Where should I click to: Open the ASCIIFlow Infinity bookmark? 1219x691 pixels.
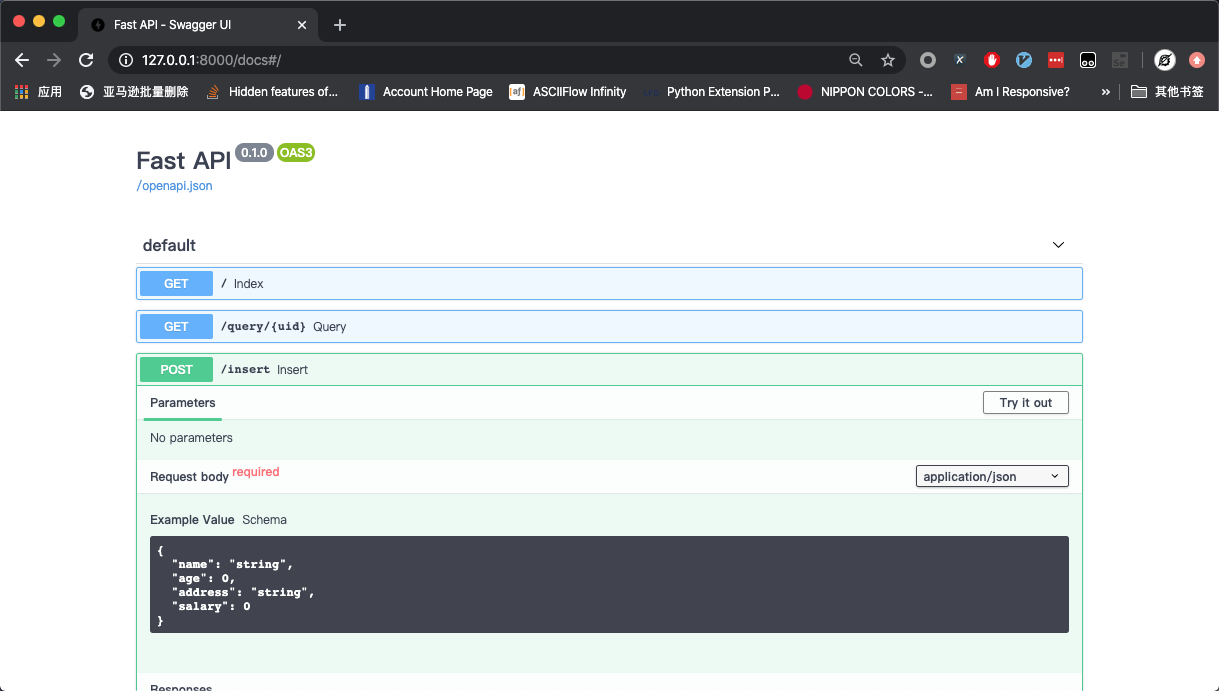pyautogui.click(x=568, y=92)
